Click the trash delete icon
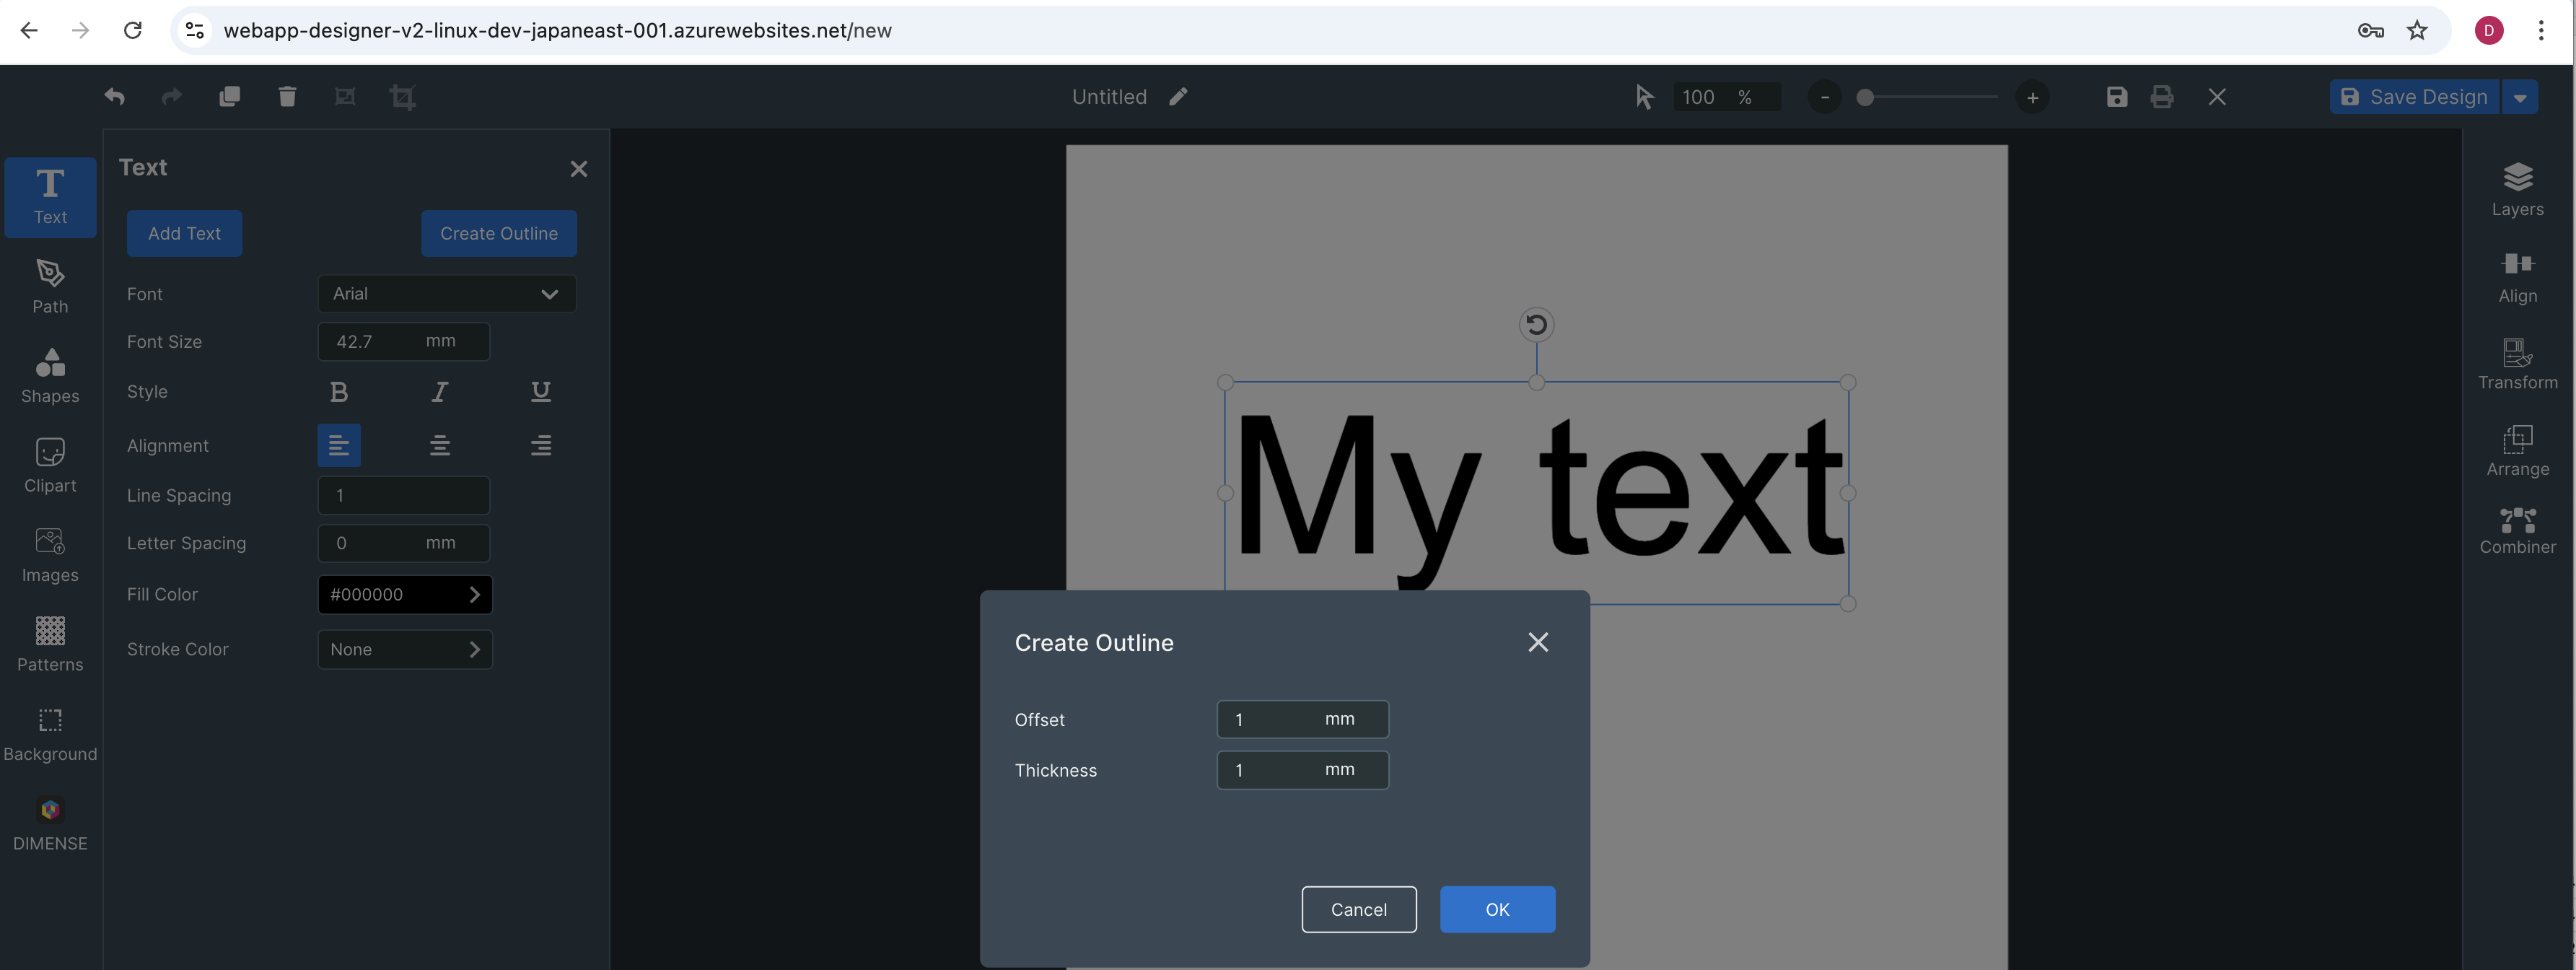2576x970 pixels. pyautogui.click(x=287, y=96)
